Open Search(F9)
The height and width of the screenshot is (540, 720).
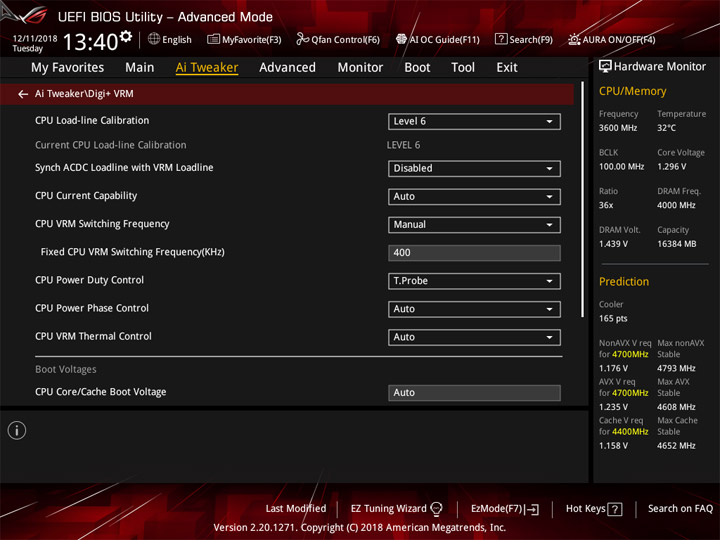[524, 39]
